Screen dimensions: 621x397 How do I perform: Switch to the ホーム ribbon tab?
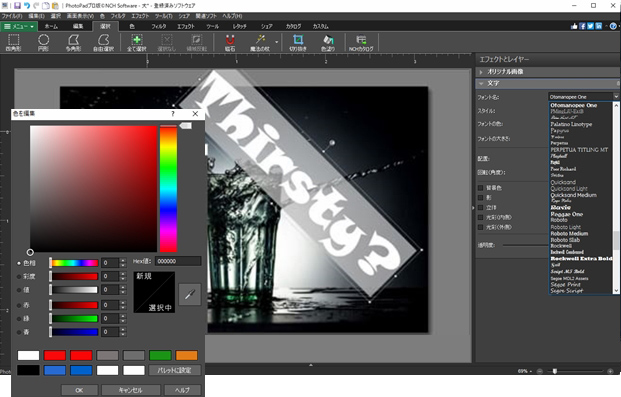point(51,27)
